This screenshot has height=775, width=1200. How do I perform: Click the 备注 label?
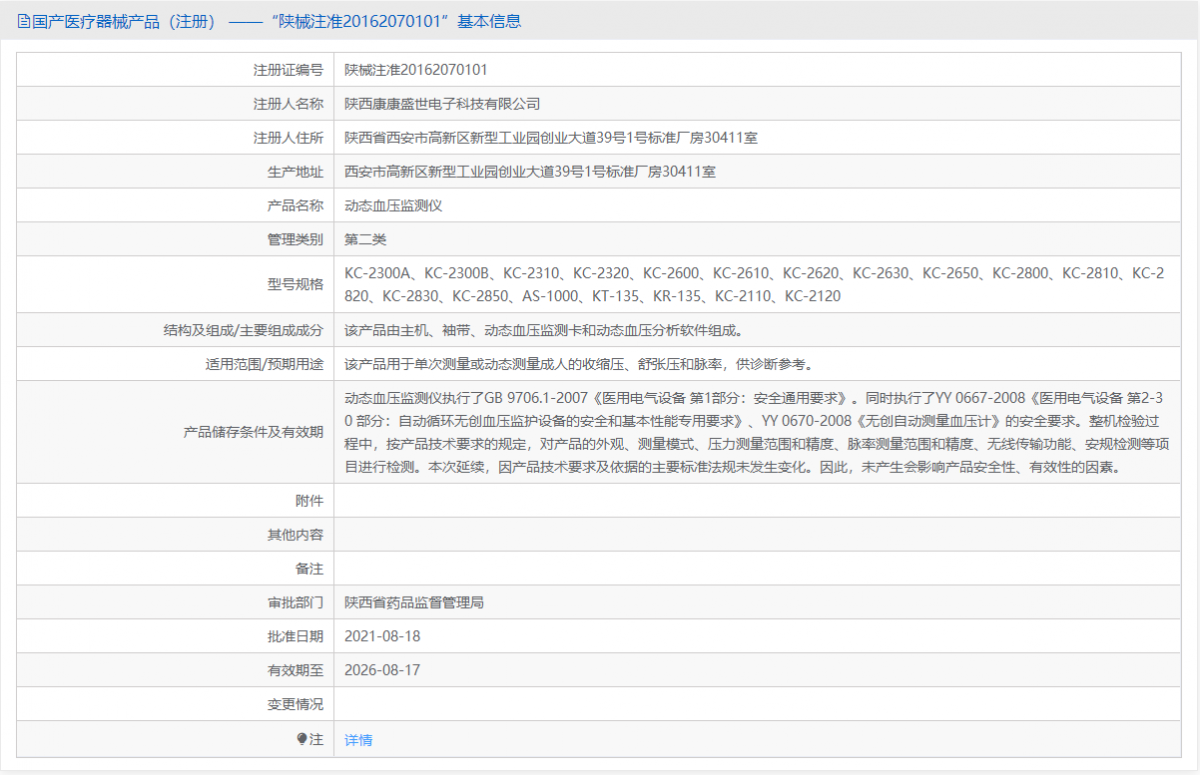pos(309,568)
